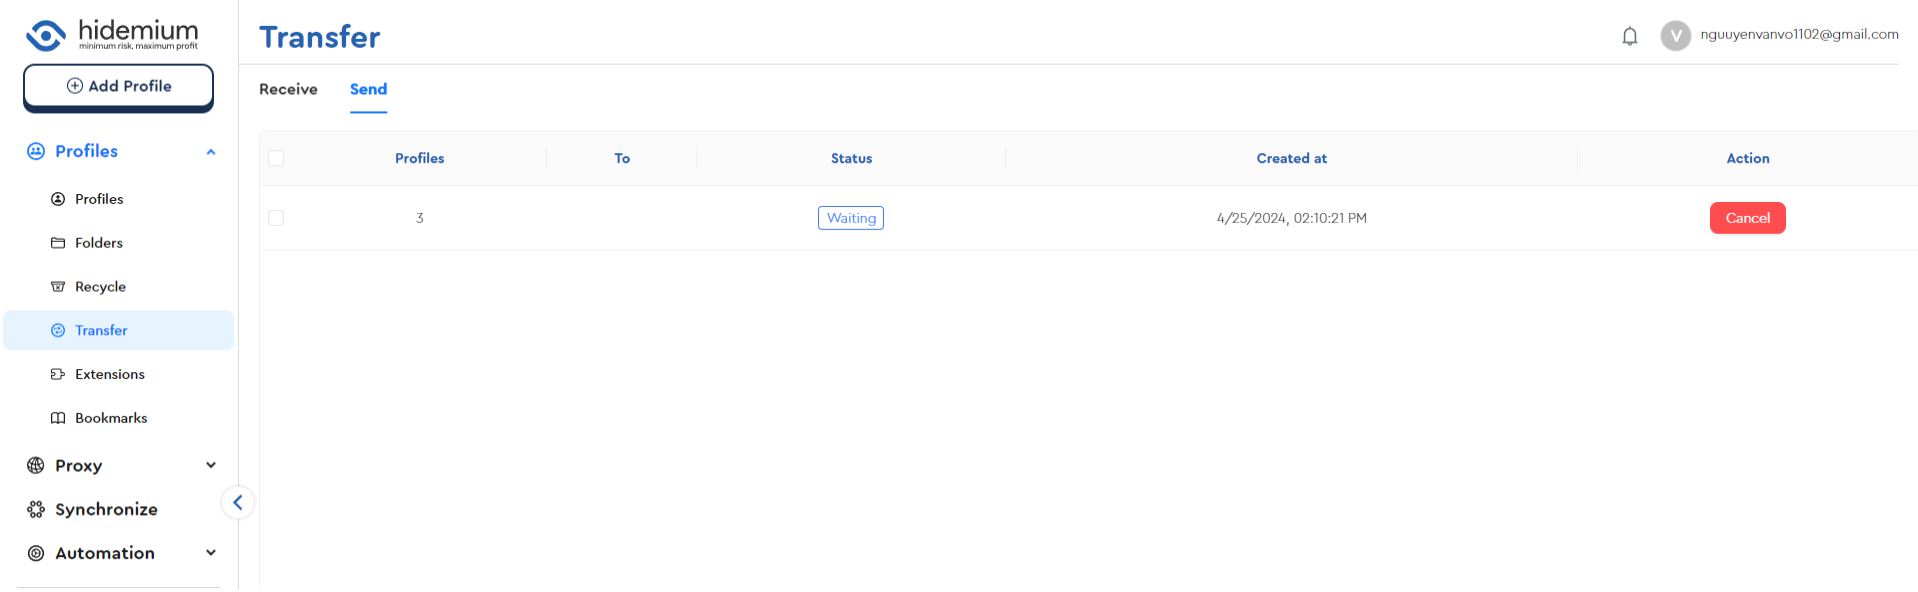Select all rows with header checkbox
The width and height of the screenshot is (1918, 592).
coord(276,158)
